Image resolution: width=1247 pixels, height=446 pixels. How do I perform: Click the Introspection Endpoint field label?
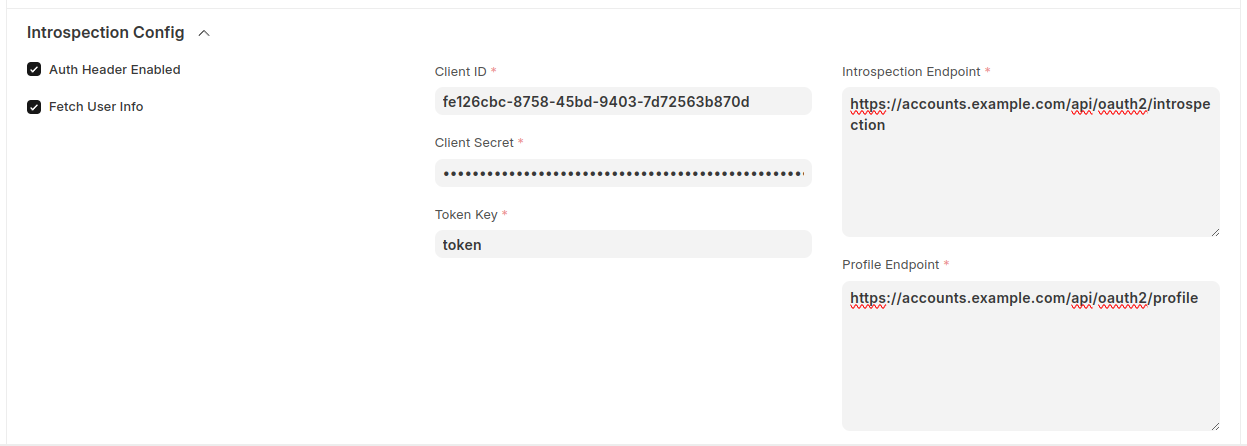tap(911, 72)
